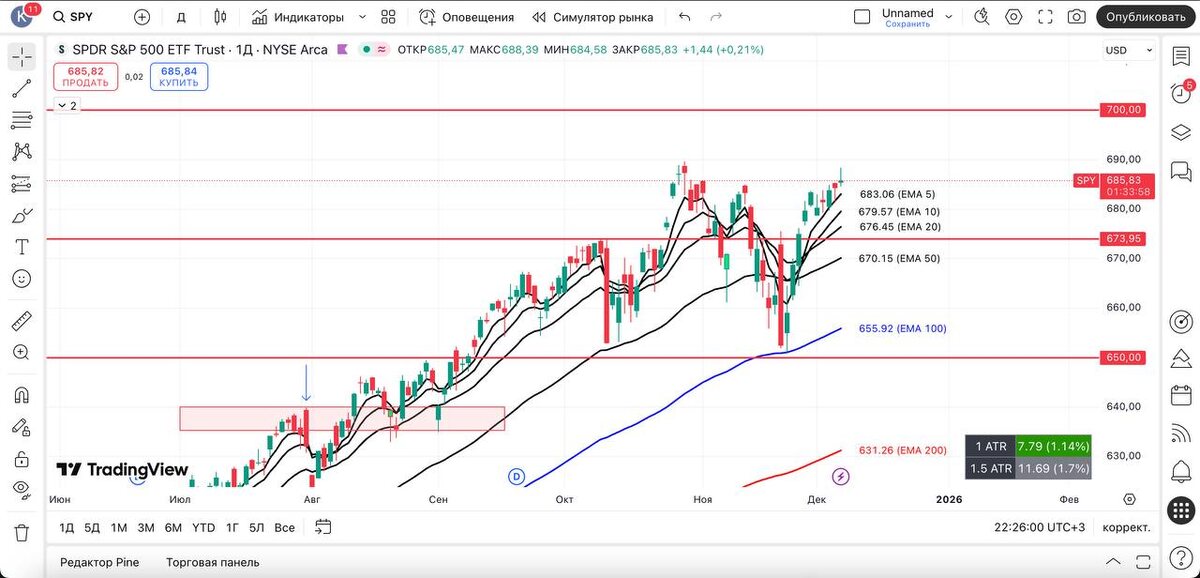Open timezone menu at 22:26:00 UTC+3
Viewport: 1200px width, 578px height.
coord(1038,527)
